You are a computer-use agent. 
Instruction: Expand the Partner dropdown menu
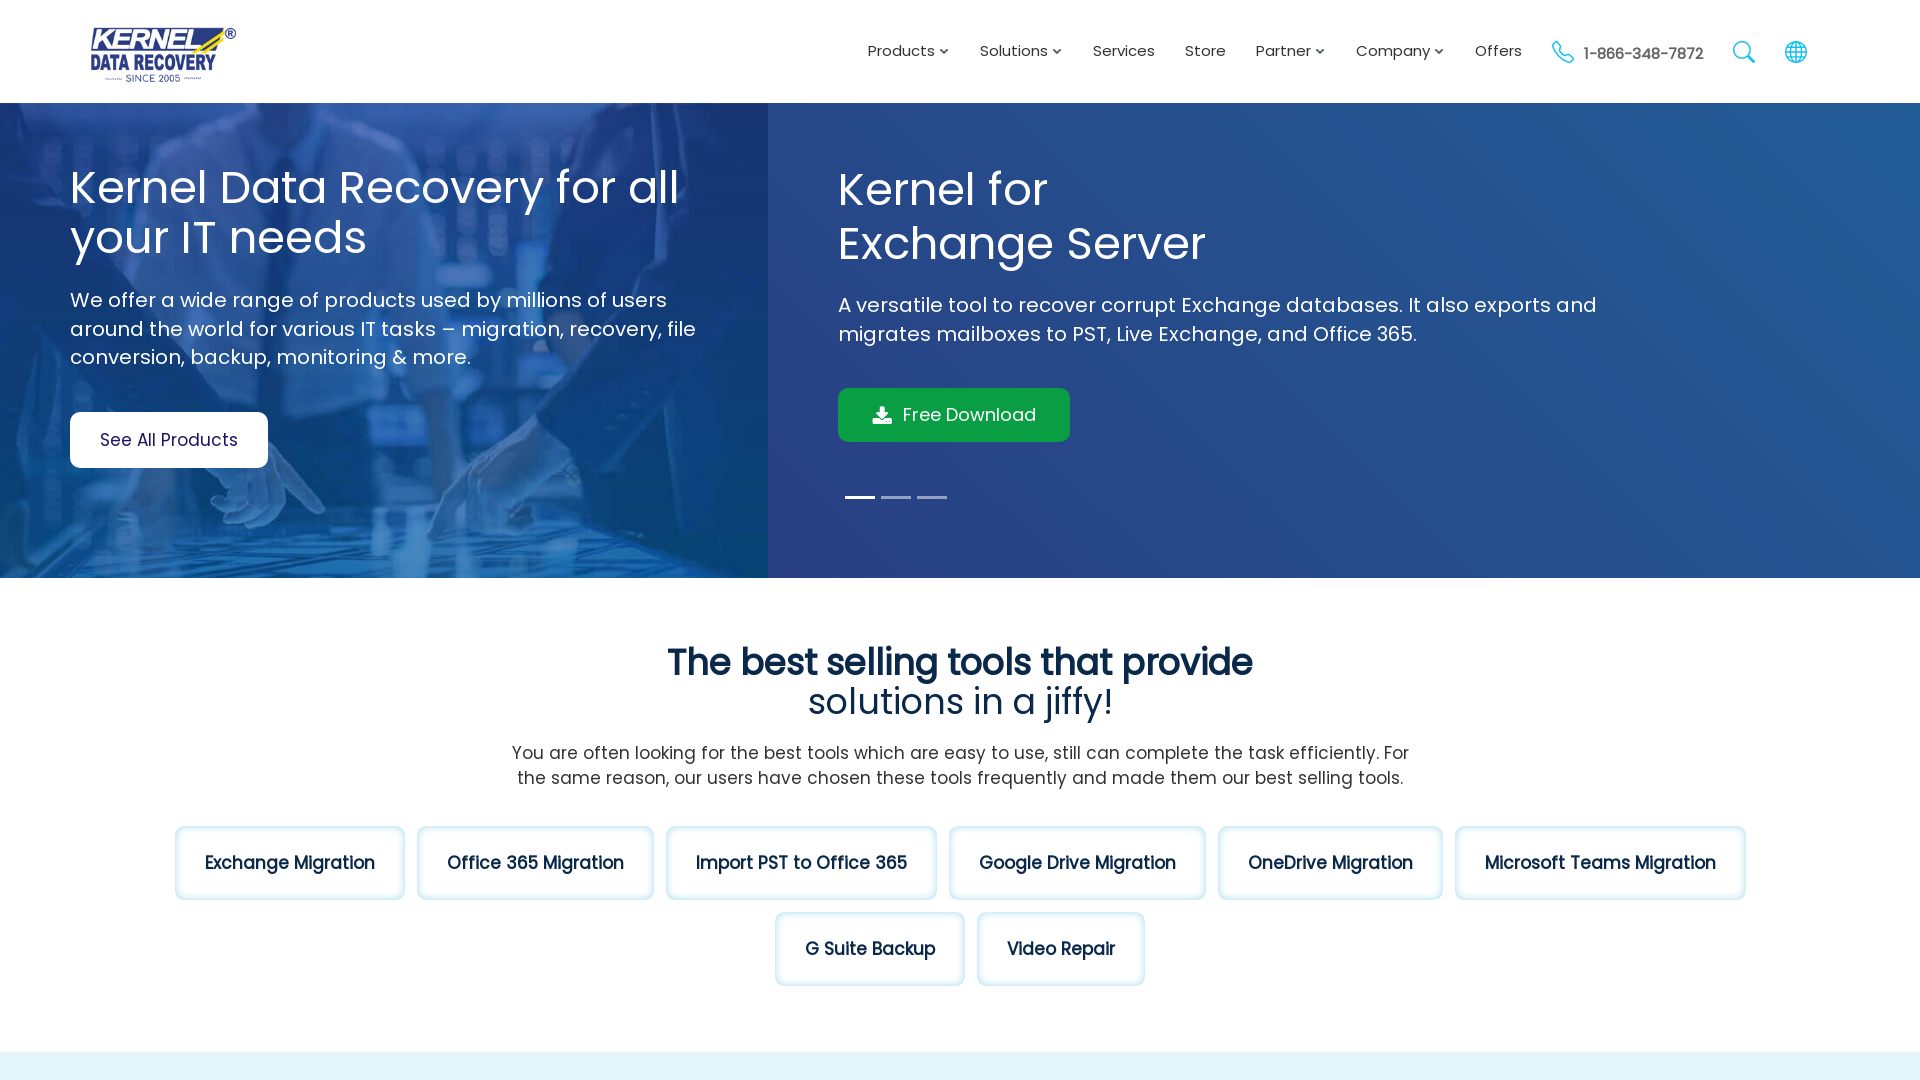pyautogui.click(x=1290, y=51)
